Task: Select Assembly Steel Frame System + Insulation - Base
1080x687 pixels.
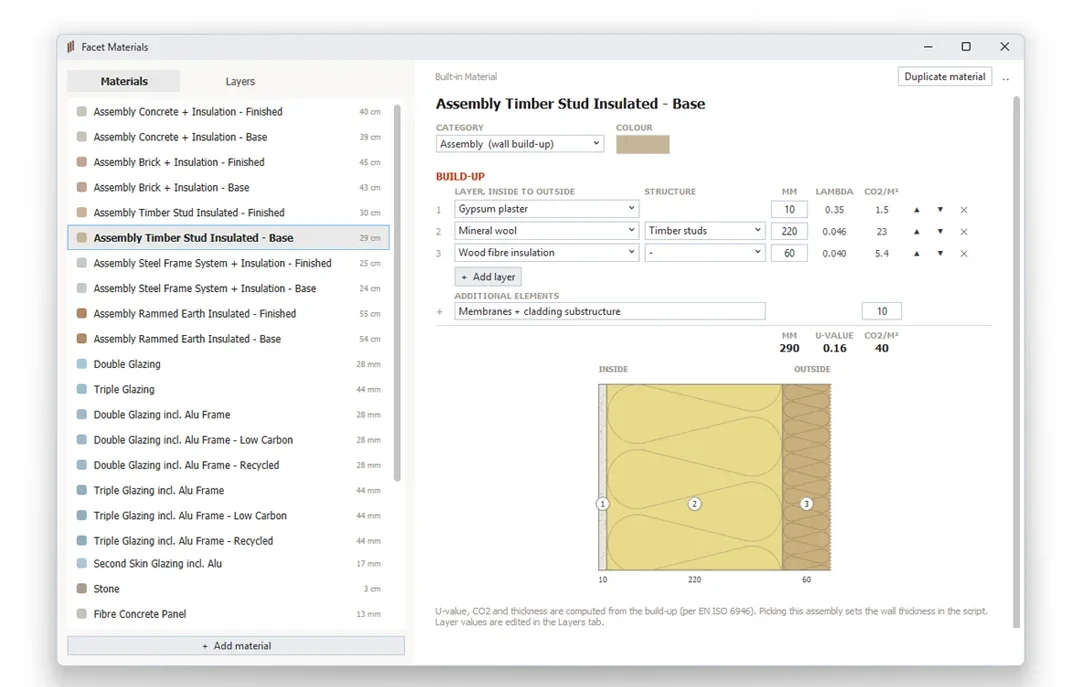Action: (x=229, y=289)
